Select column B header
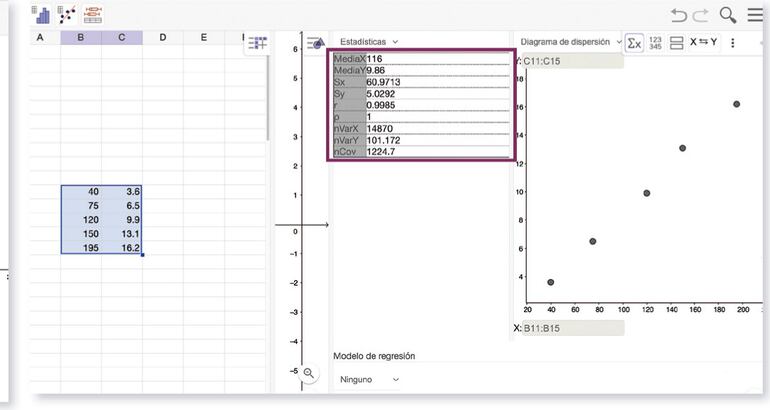Screen dimensions: 770x410 [81, 38]
